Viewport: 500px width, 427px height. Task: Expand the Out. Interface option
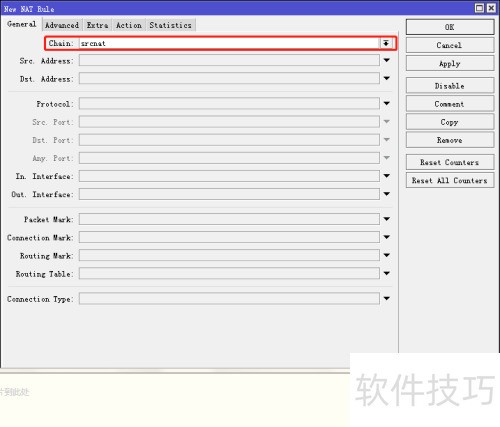387,194
